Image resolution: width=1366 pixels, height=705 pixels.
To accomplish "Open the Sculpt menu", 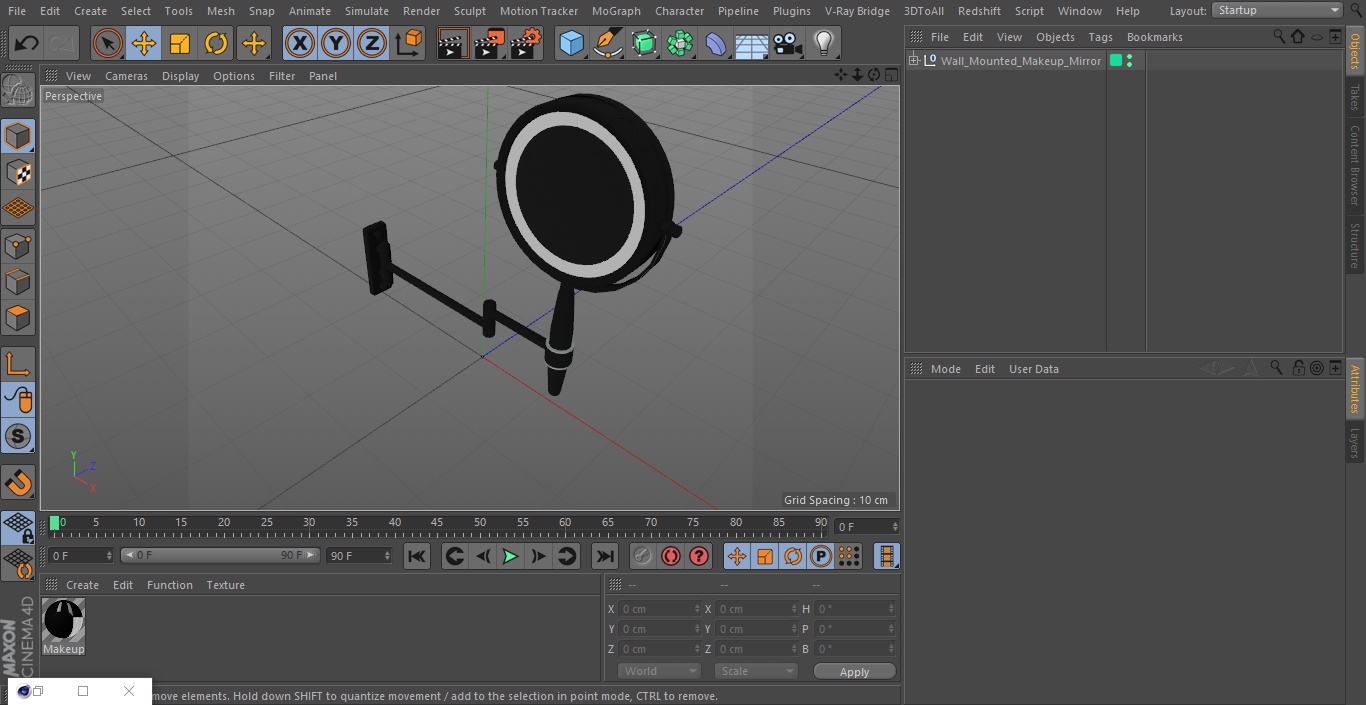I will pos(469,11).
